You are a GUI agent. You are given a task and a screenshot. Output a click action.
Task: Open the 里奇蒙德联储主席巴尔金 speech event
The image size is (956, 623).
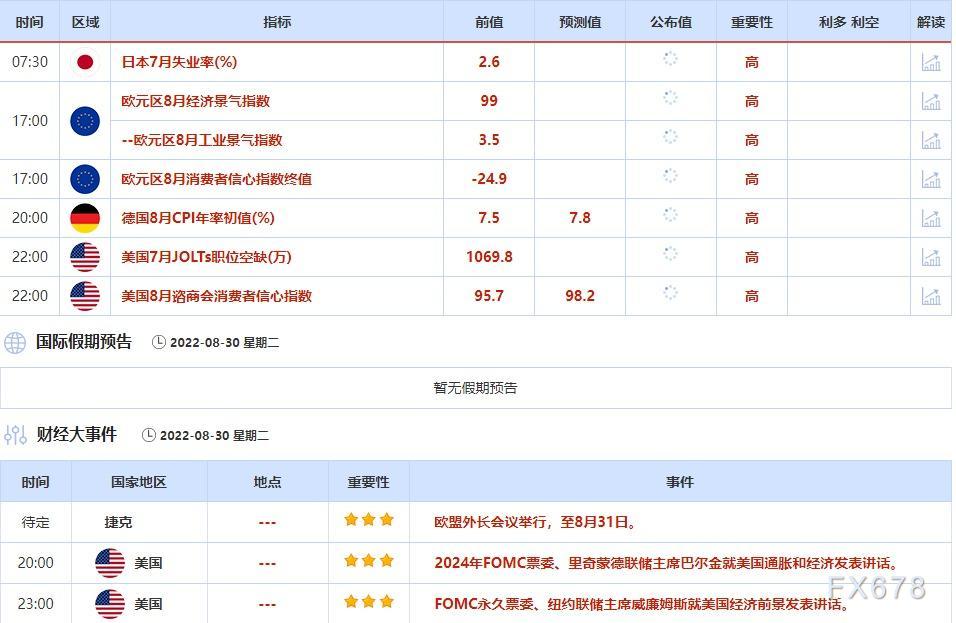[x=666, y=563]
